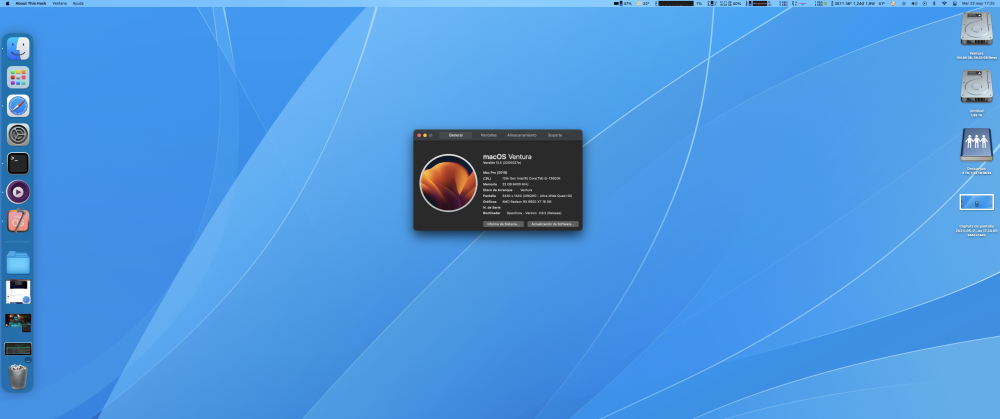Open the Trash in the Dock
The image size is (1000, 419).
[x=18, y=376]
